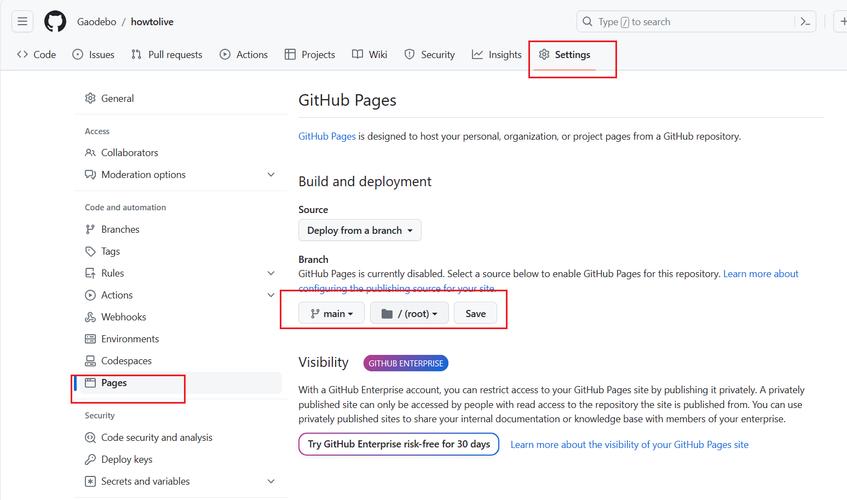Click the Projects table icon
Screen dimensions: 847x500
[x=290, y=55]
